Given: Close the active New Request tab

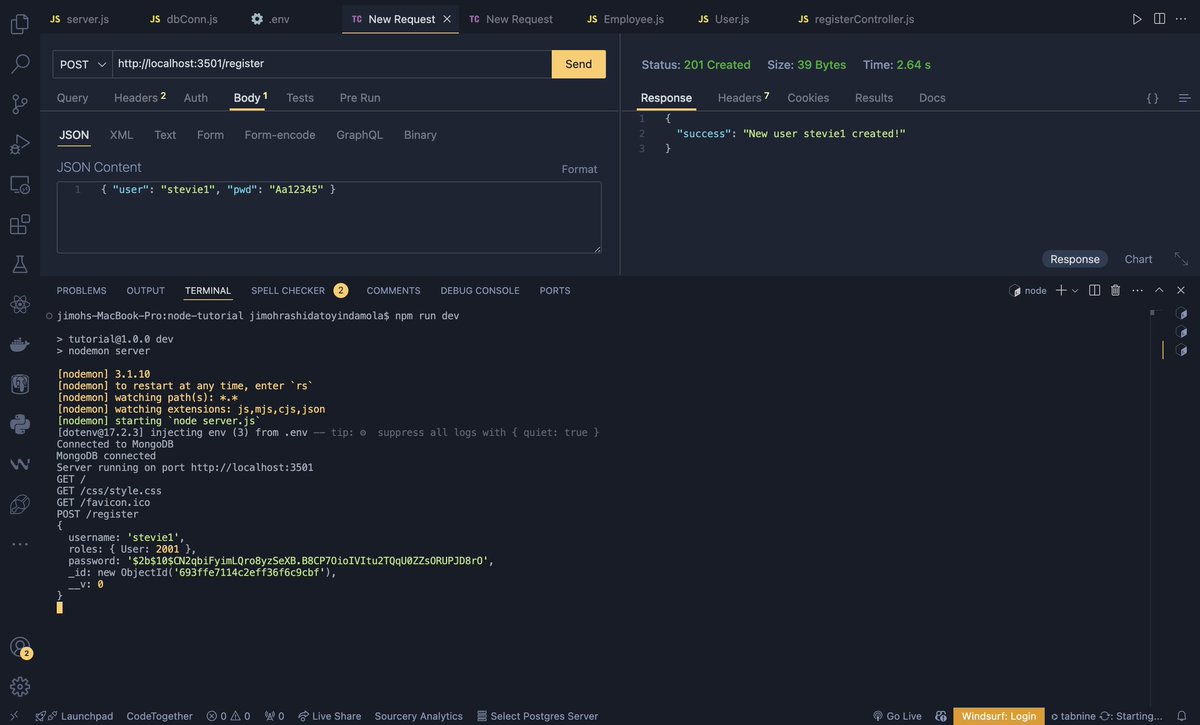Looking at the screenshot, I should [x=447, y=19].
